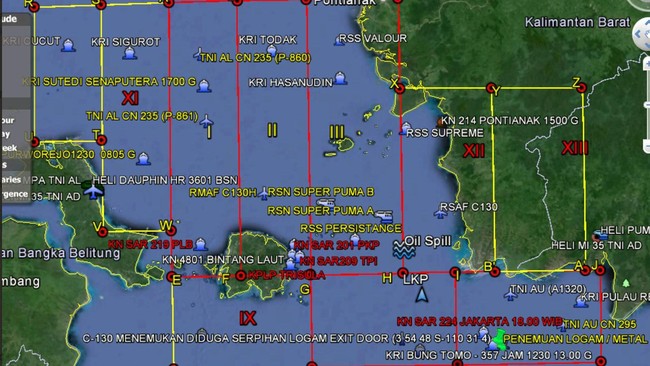Click the red waypoint circle at point X
This screenshot has width=650, height=366.
pyautogui.click(x=400, y=88)
